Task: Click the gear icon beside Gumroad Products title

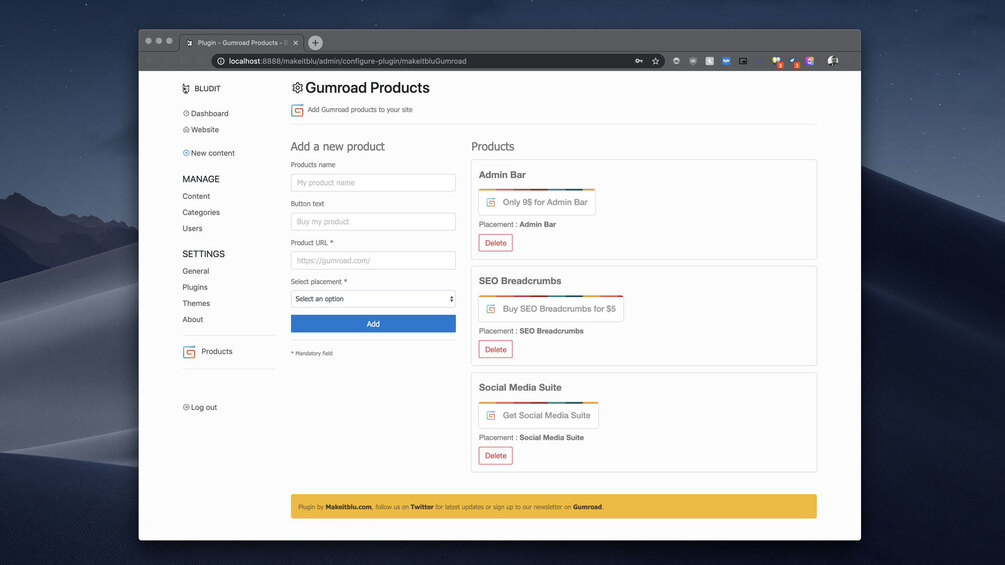Action: pyautogui.click(x=297, y=88)
